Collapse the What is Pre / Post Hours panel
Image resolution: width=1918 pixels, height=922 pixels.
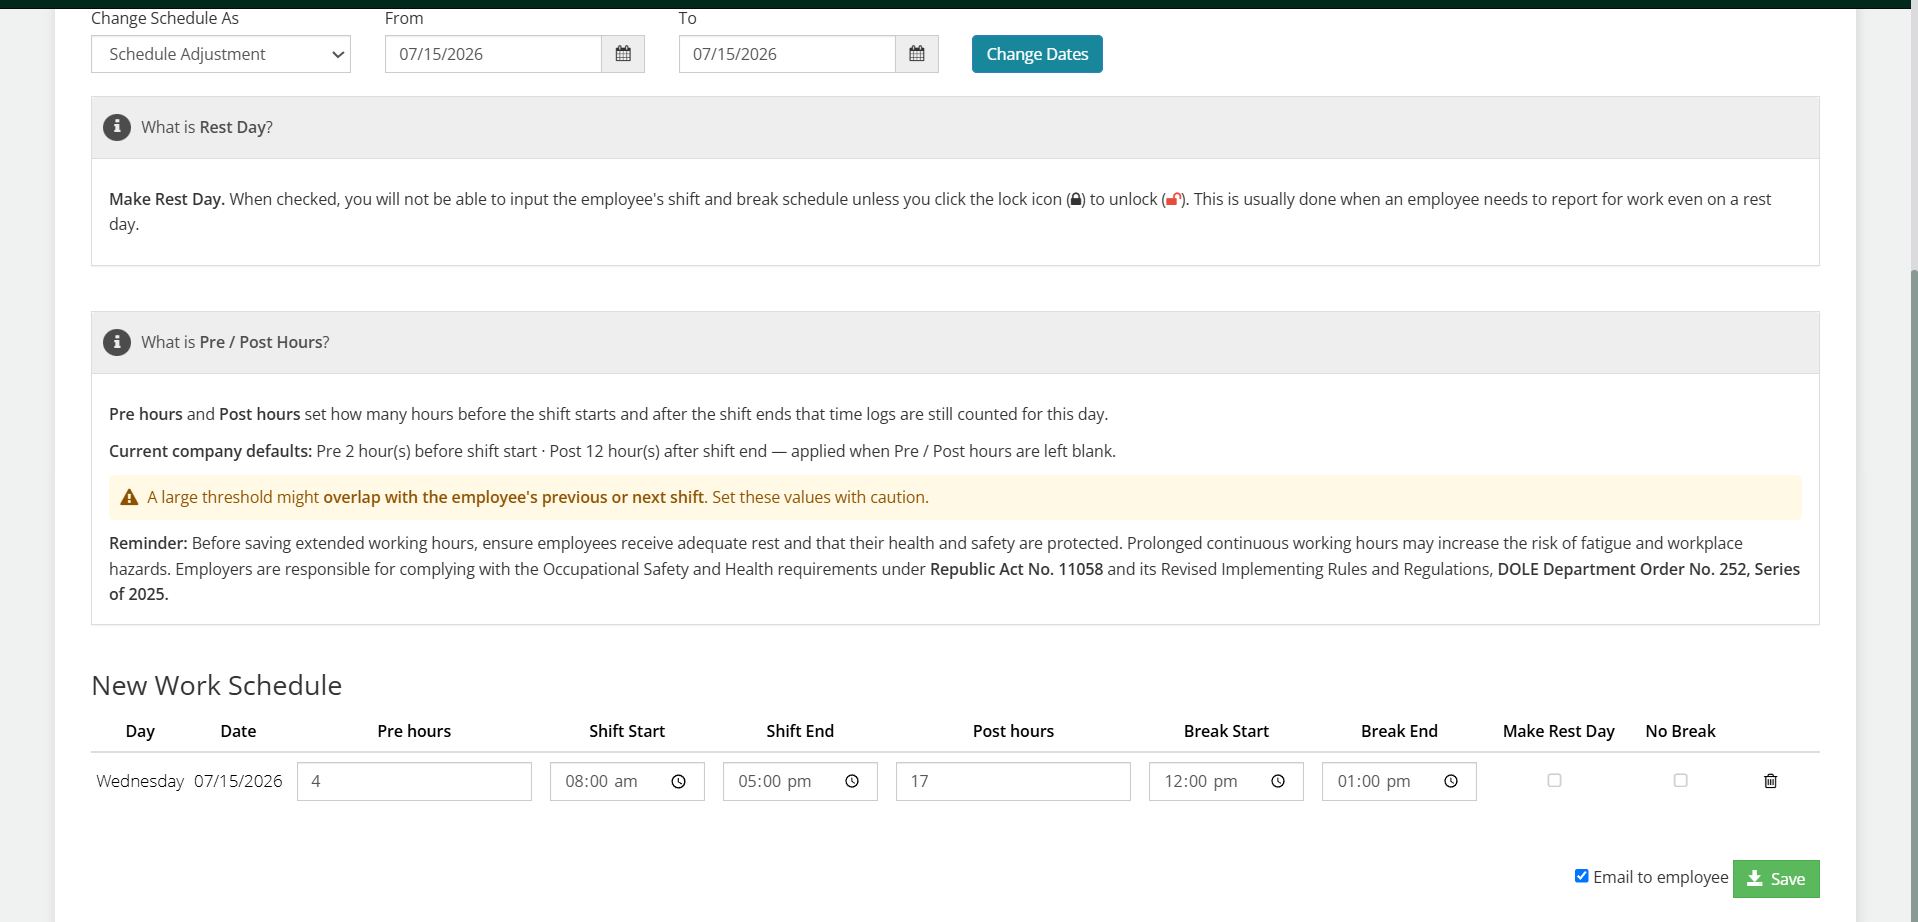[955, 342]
